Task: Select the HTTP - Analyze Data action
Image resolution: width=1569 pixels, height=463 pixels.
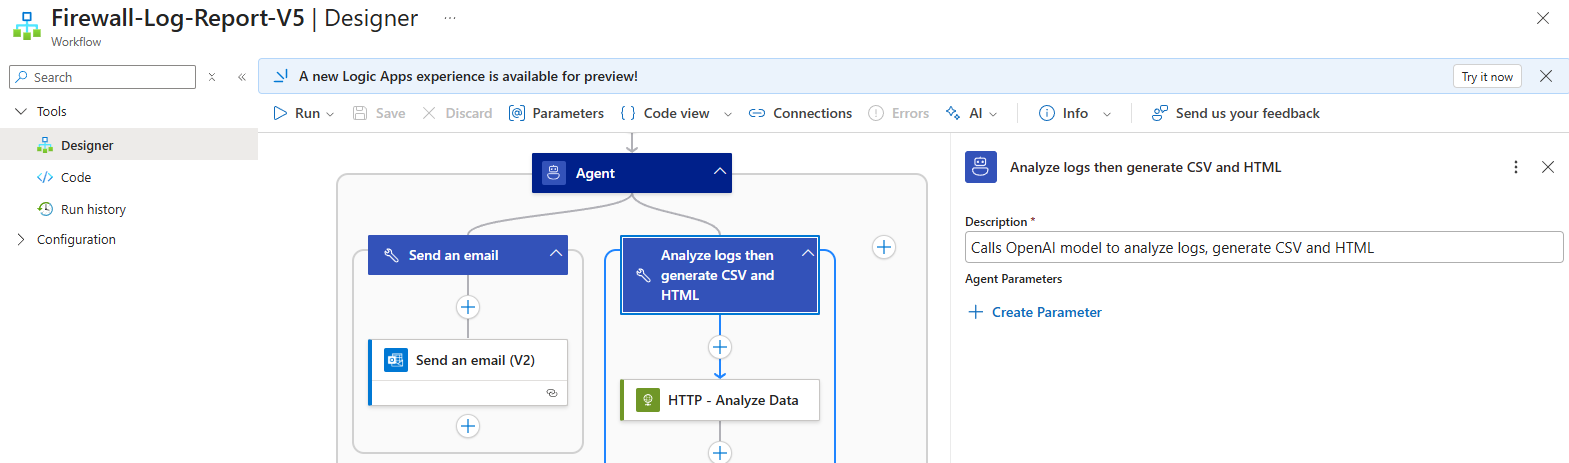Action: click(720, 400)
